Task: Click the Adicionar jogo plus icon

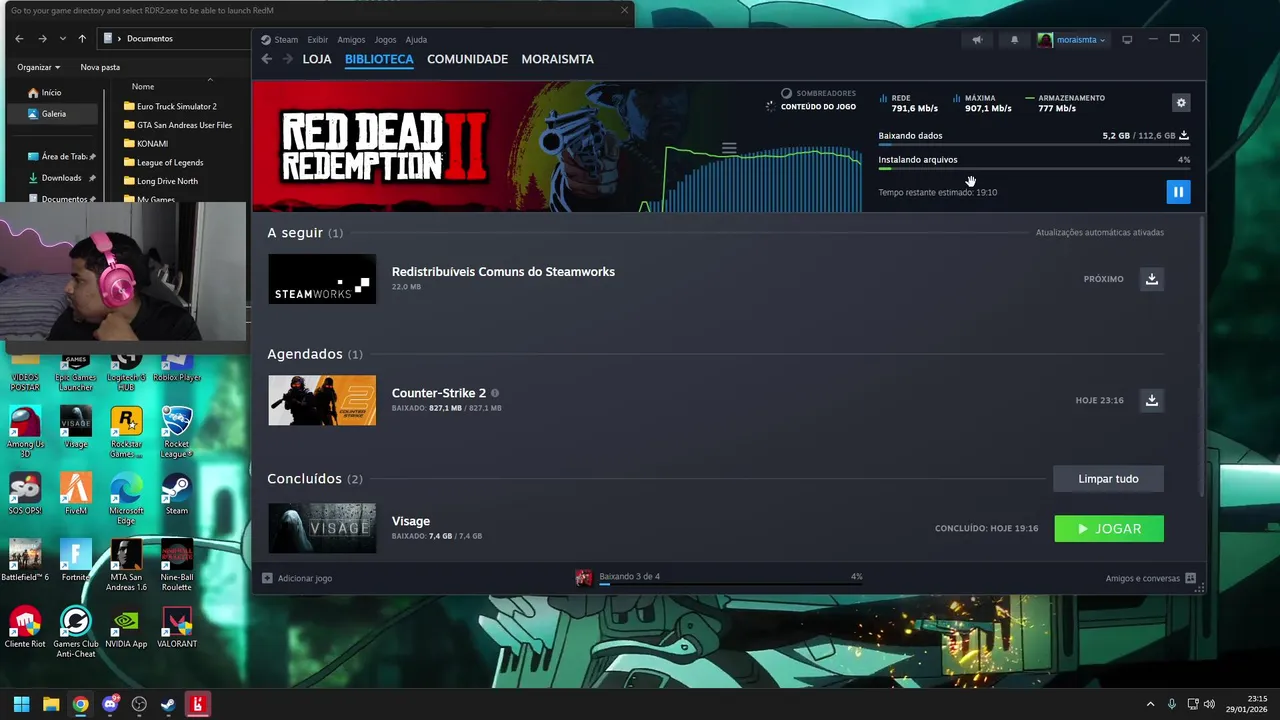Action: (267, 578)
